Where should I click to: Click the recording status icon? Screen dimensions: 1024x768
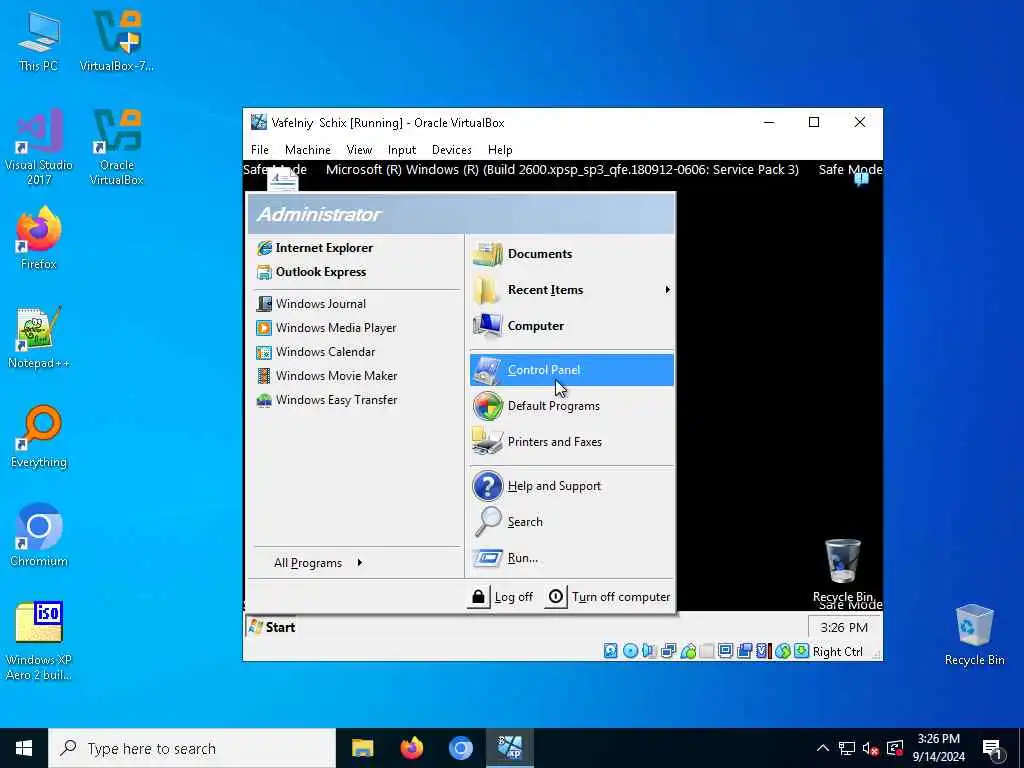click(744, 651)
